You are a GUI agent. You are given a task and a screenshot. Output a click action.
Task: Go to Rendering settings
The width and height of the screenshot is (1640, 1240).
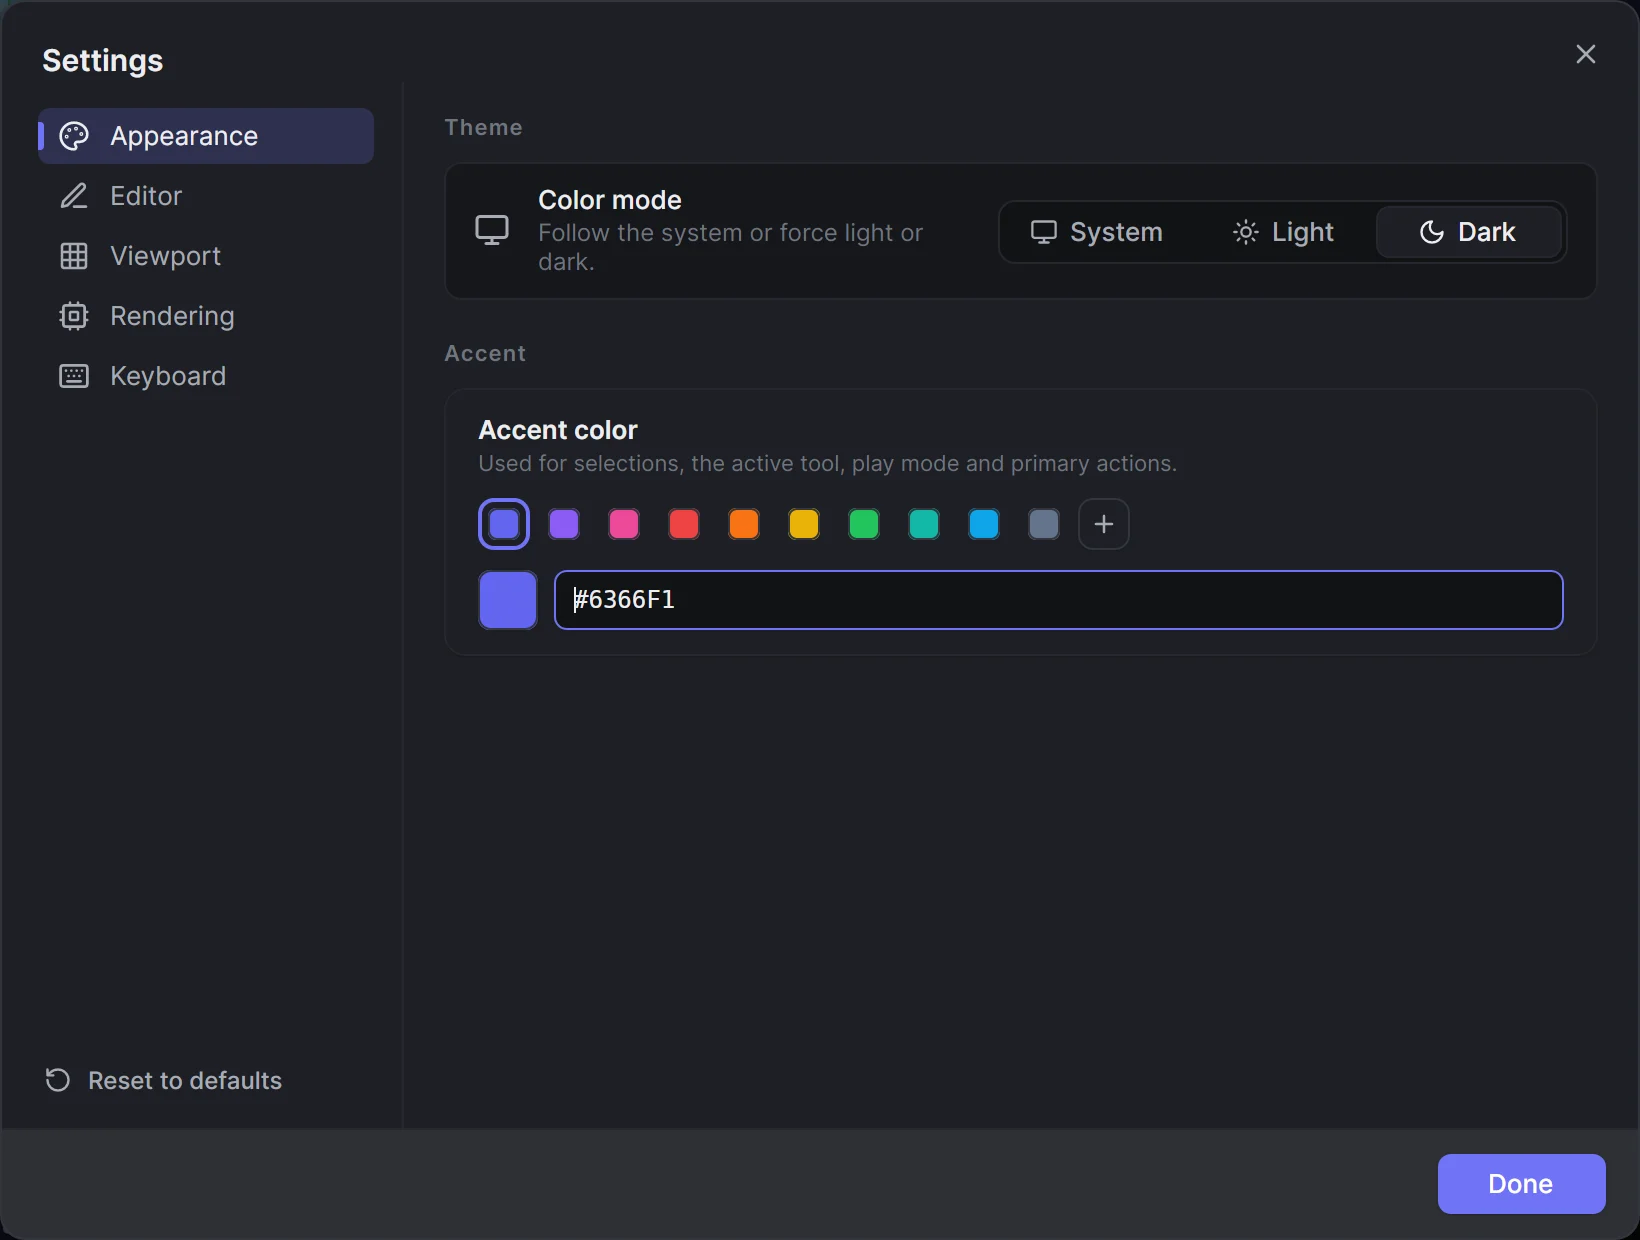pyautogui.click(x=206, y=316)
